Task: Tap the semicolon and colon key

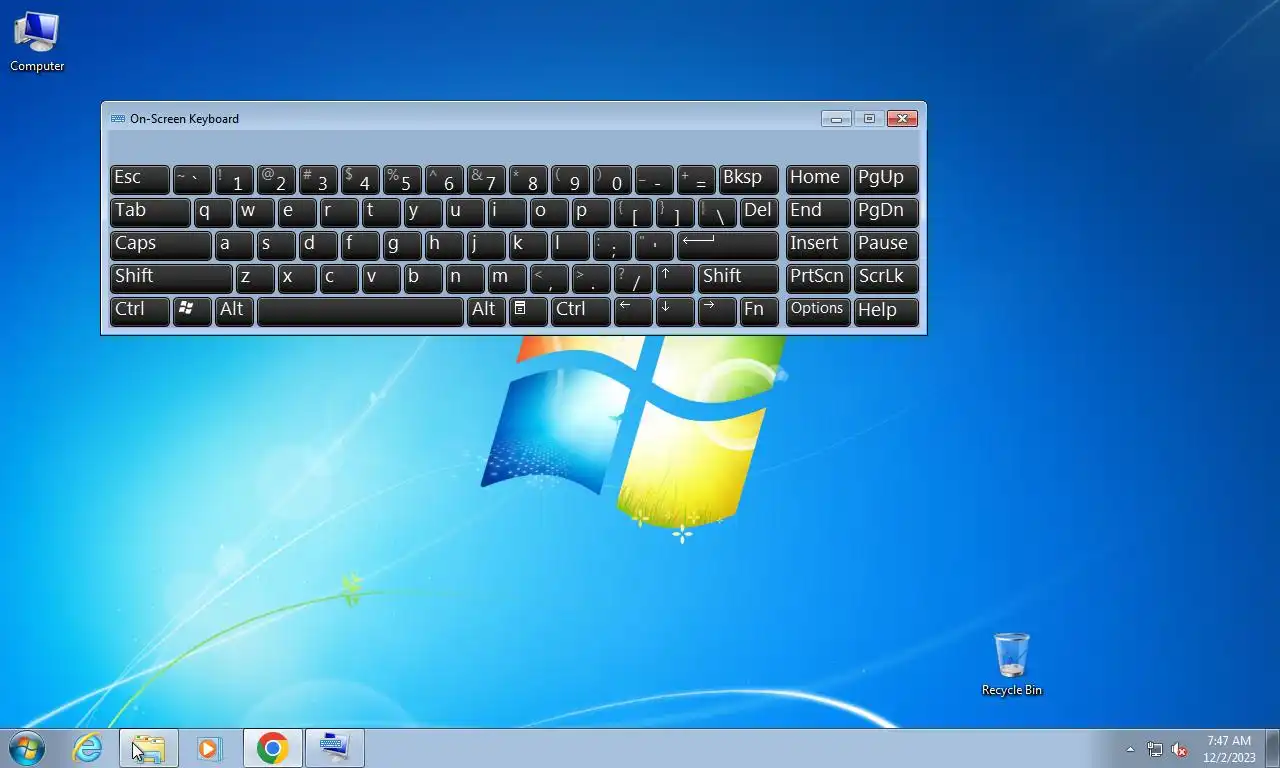Action: pos(612,245)
